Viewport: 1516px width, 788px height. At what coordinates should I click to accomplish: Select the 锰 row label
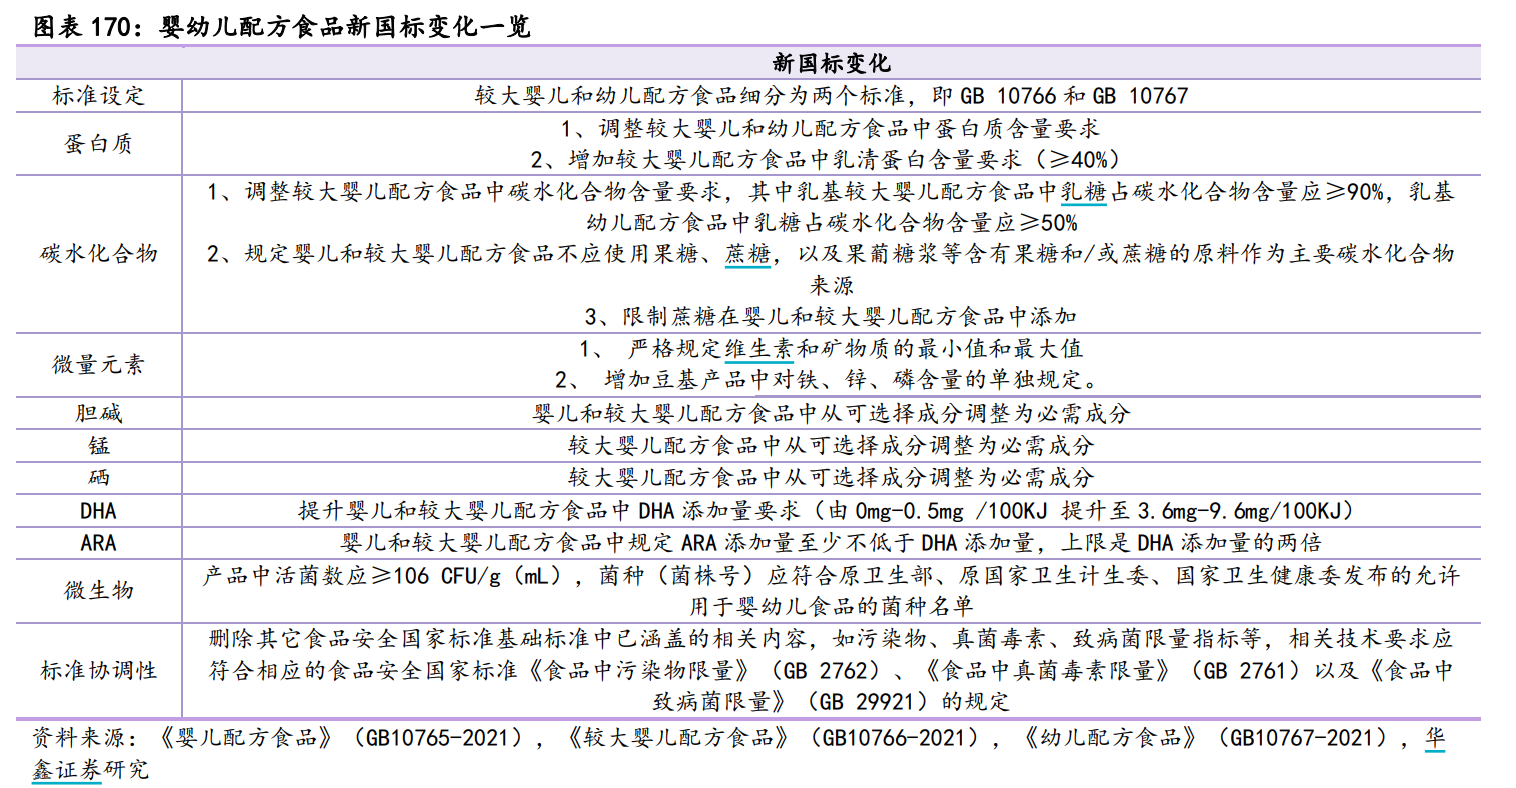[x=97, y=446]
